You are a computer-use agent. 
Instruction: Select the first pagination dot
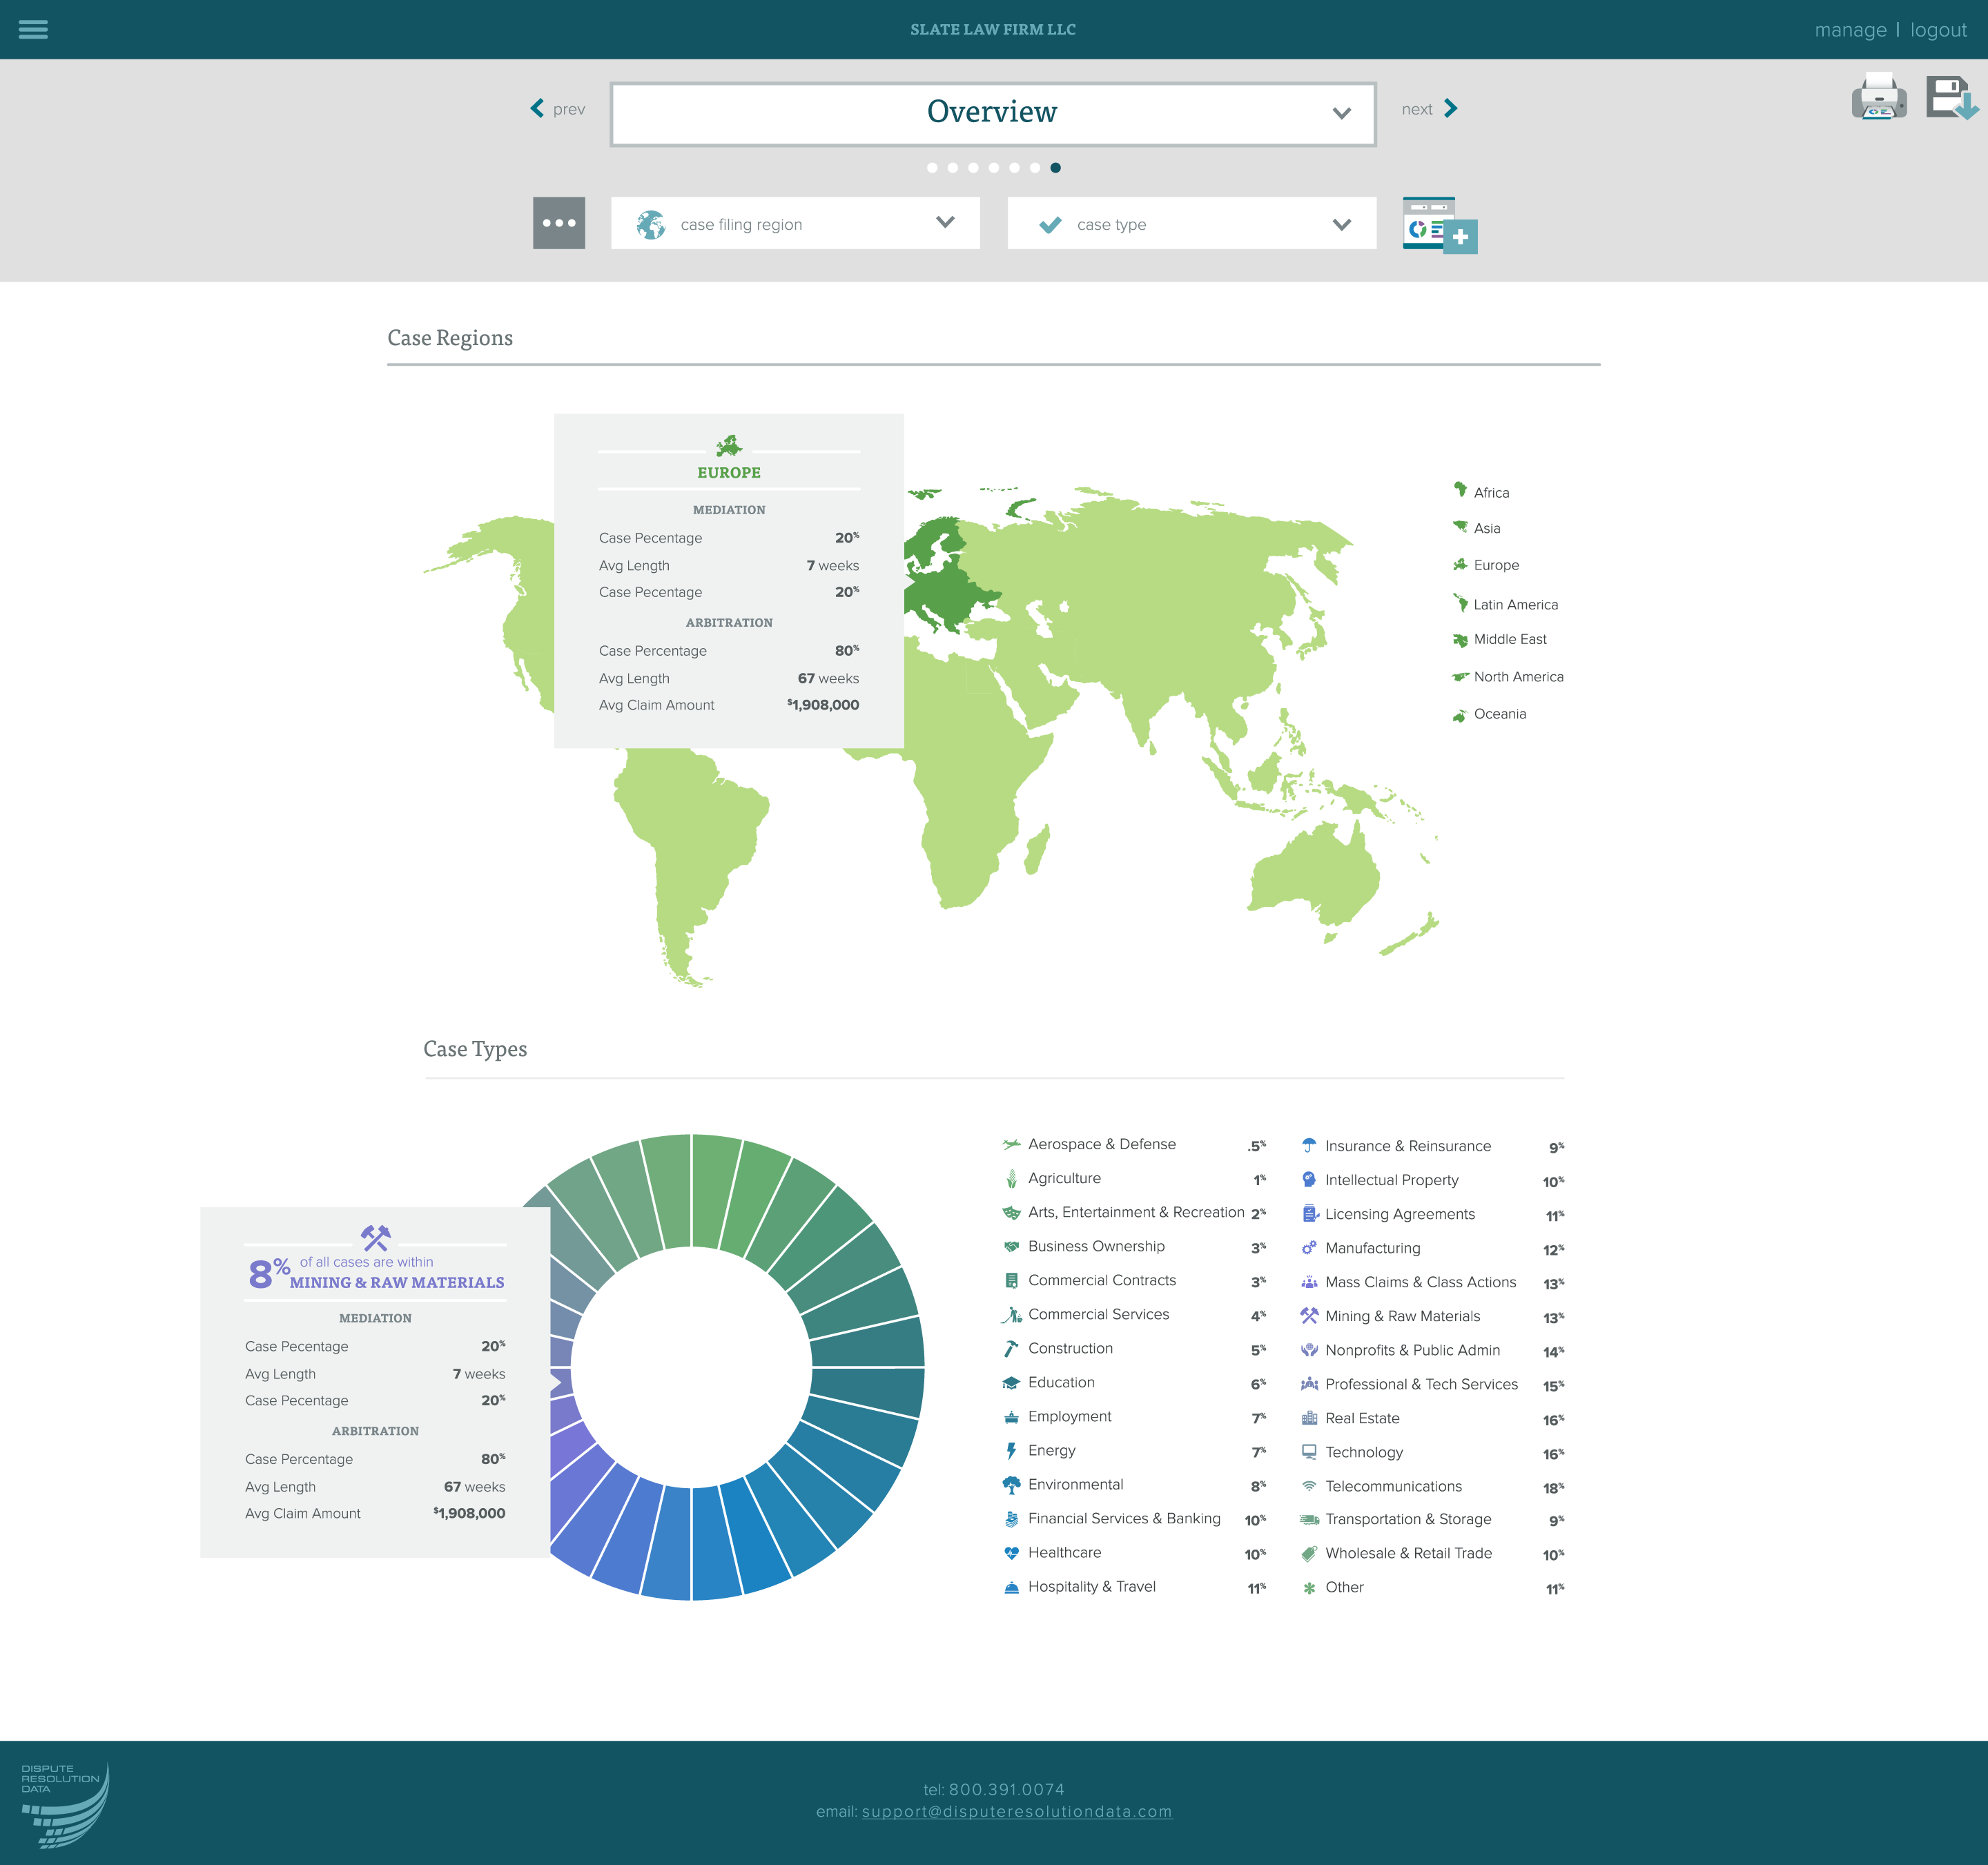tap(932, 168)
